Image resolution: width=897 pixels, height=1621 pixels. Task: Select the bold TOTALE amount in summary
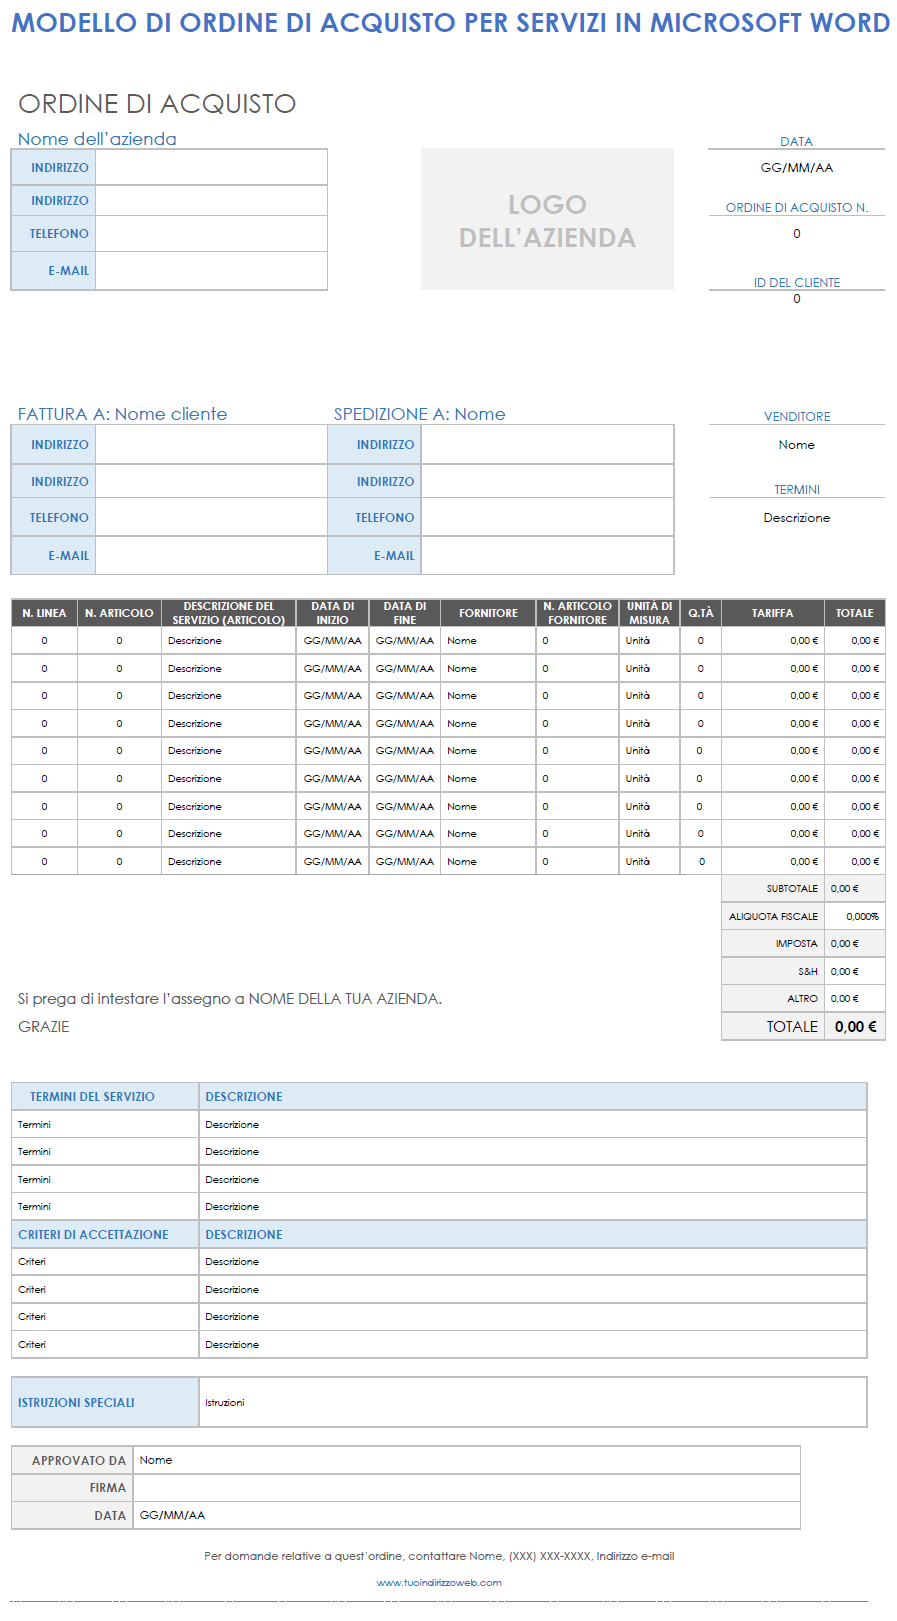[x=855, y=1026]
